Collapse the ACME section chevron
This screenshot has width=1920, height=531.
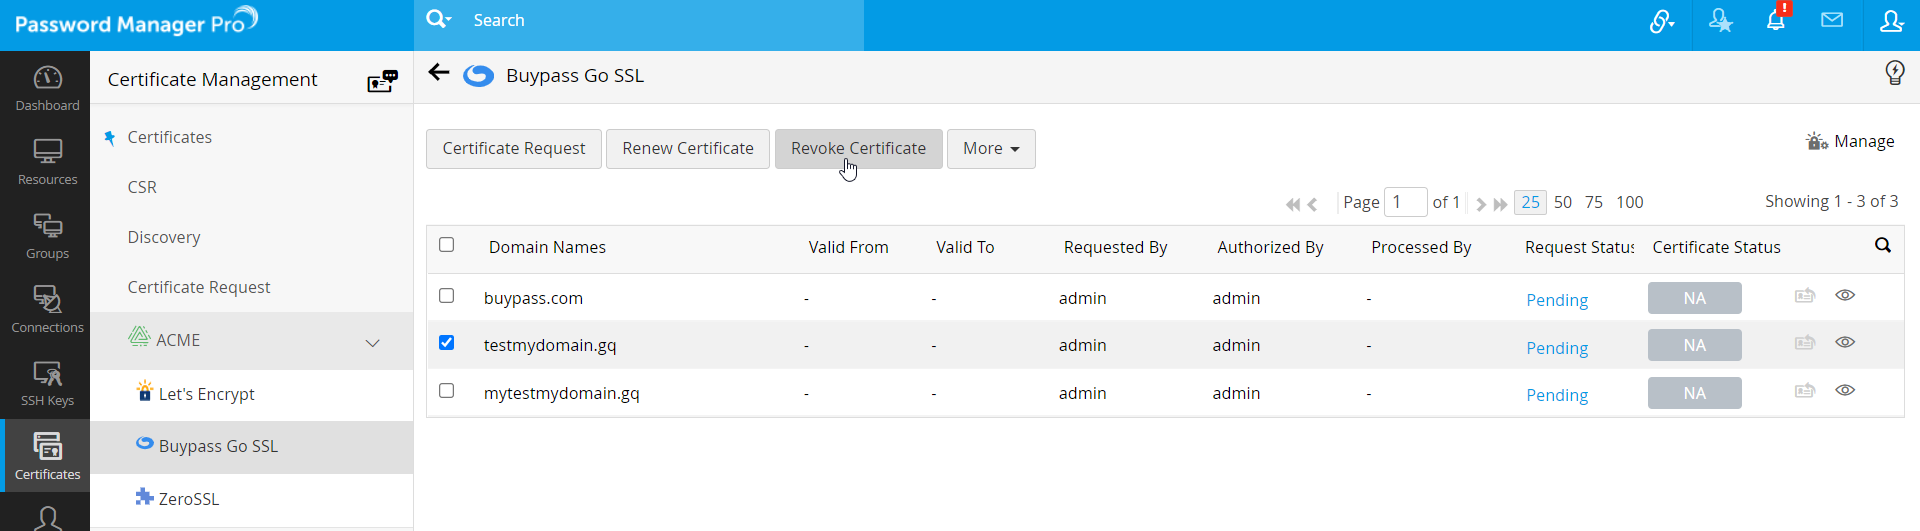pos(373,342)
